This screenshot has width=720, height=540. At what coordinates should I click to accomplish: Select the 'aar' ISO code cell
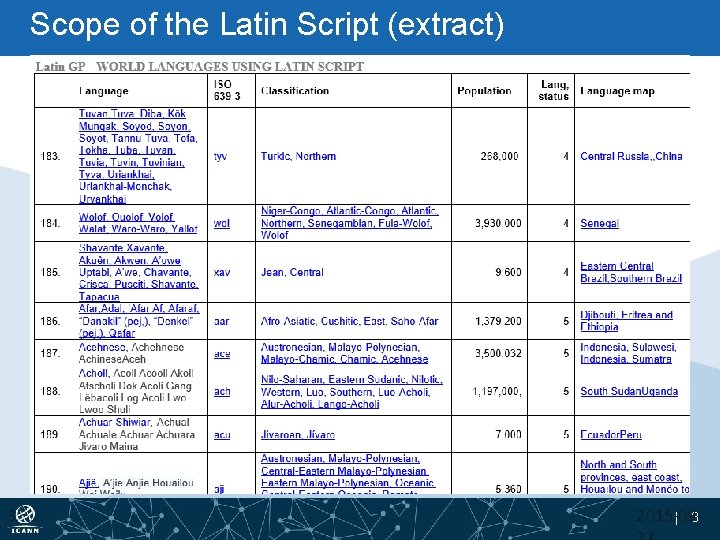(x=221, y=321)
